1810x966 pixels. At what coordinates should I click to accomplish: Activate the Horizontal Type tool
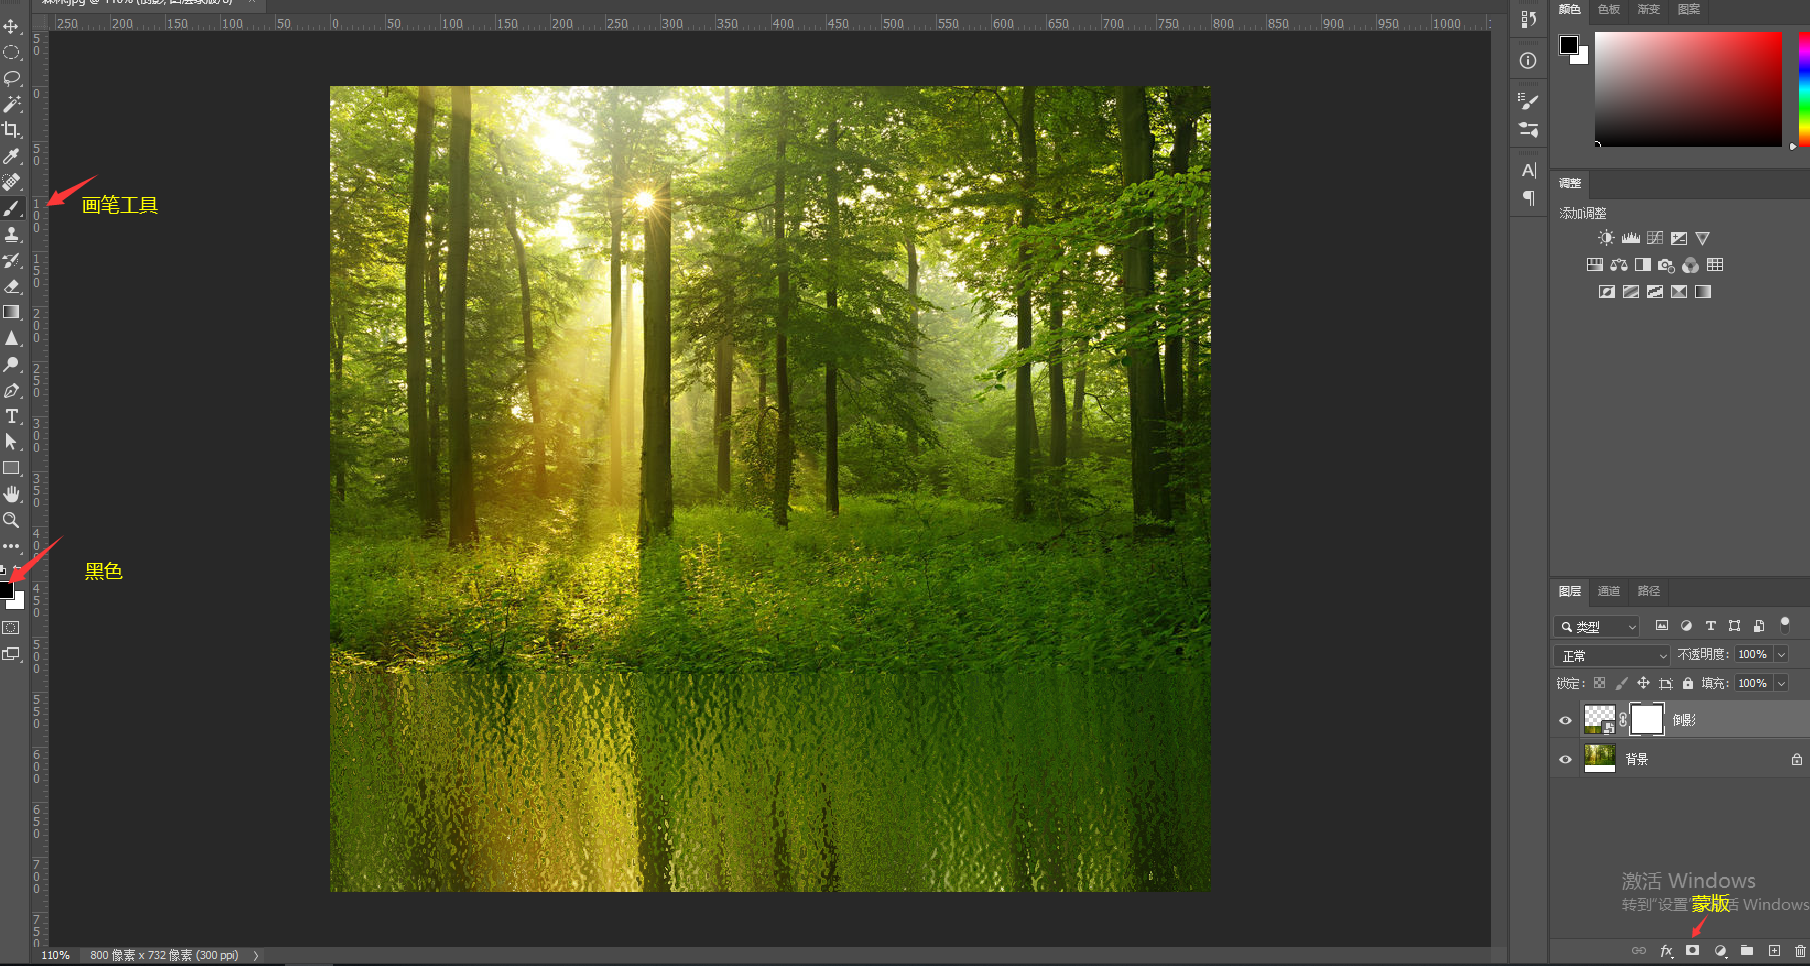12,417
